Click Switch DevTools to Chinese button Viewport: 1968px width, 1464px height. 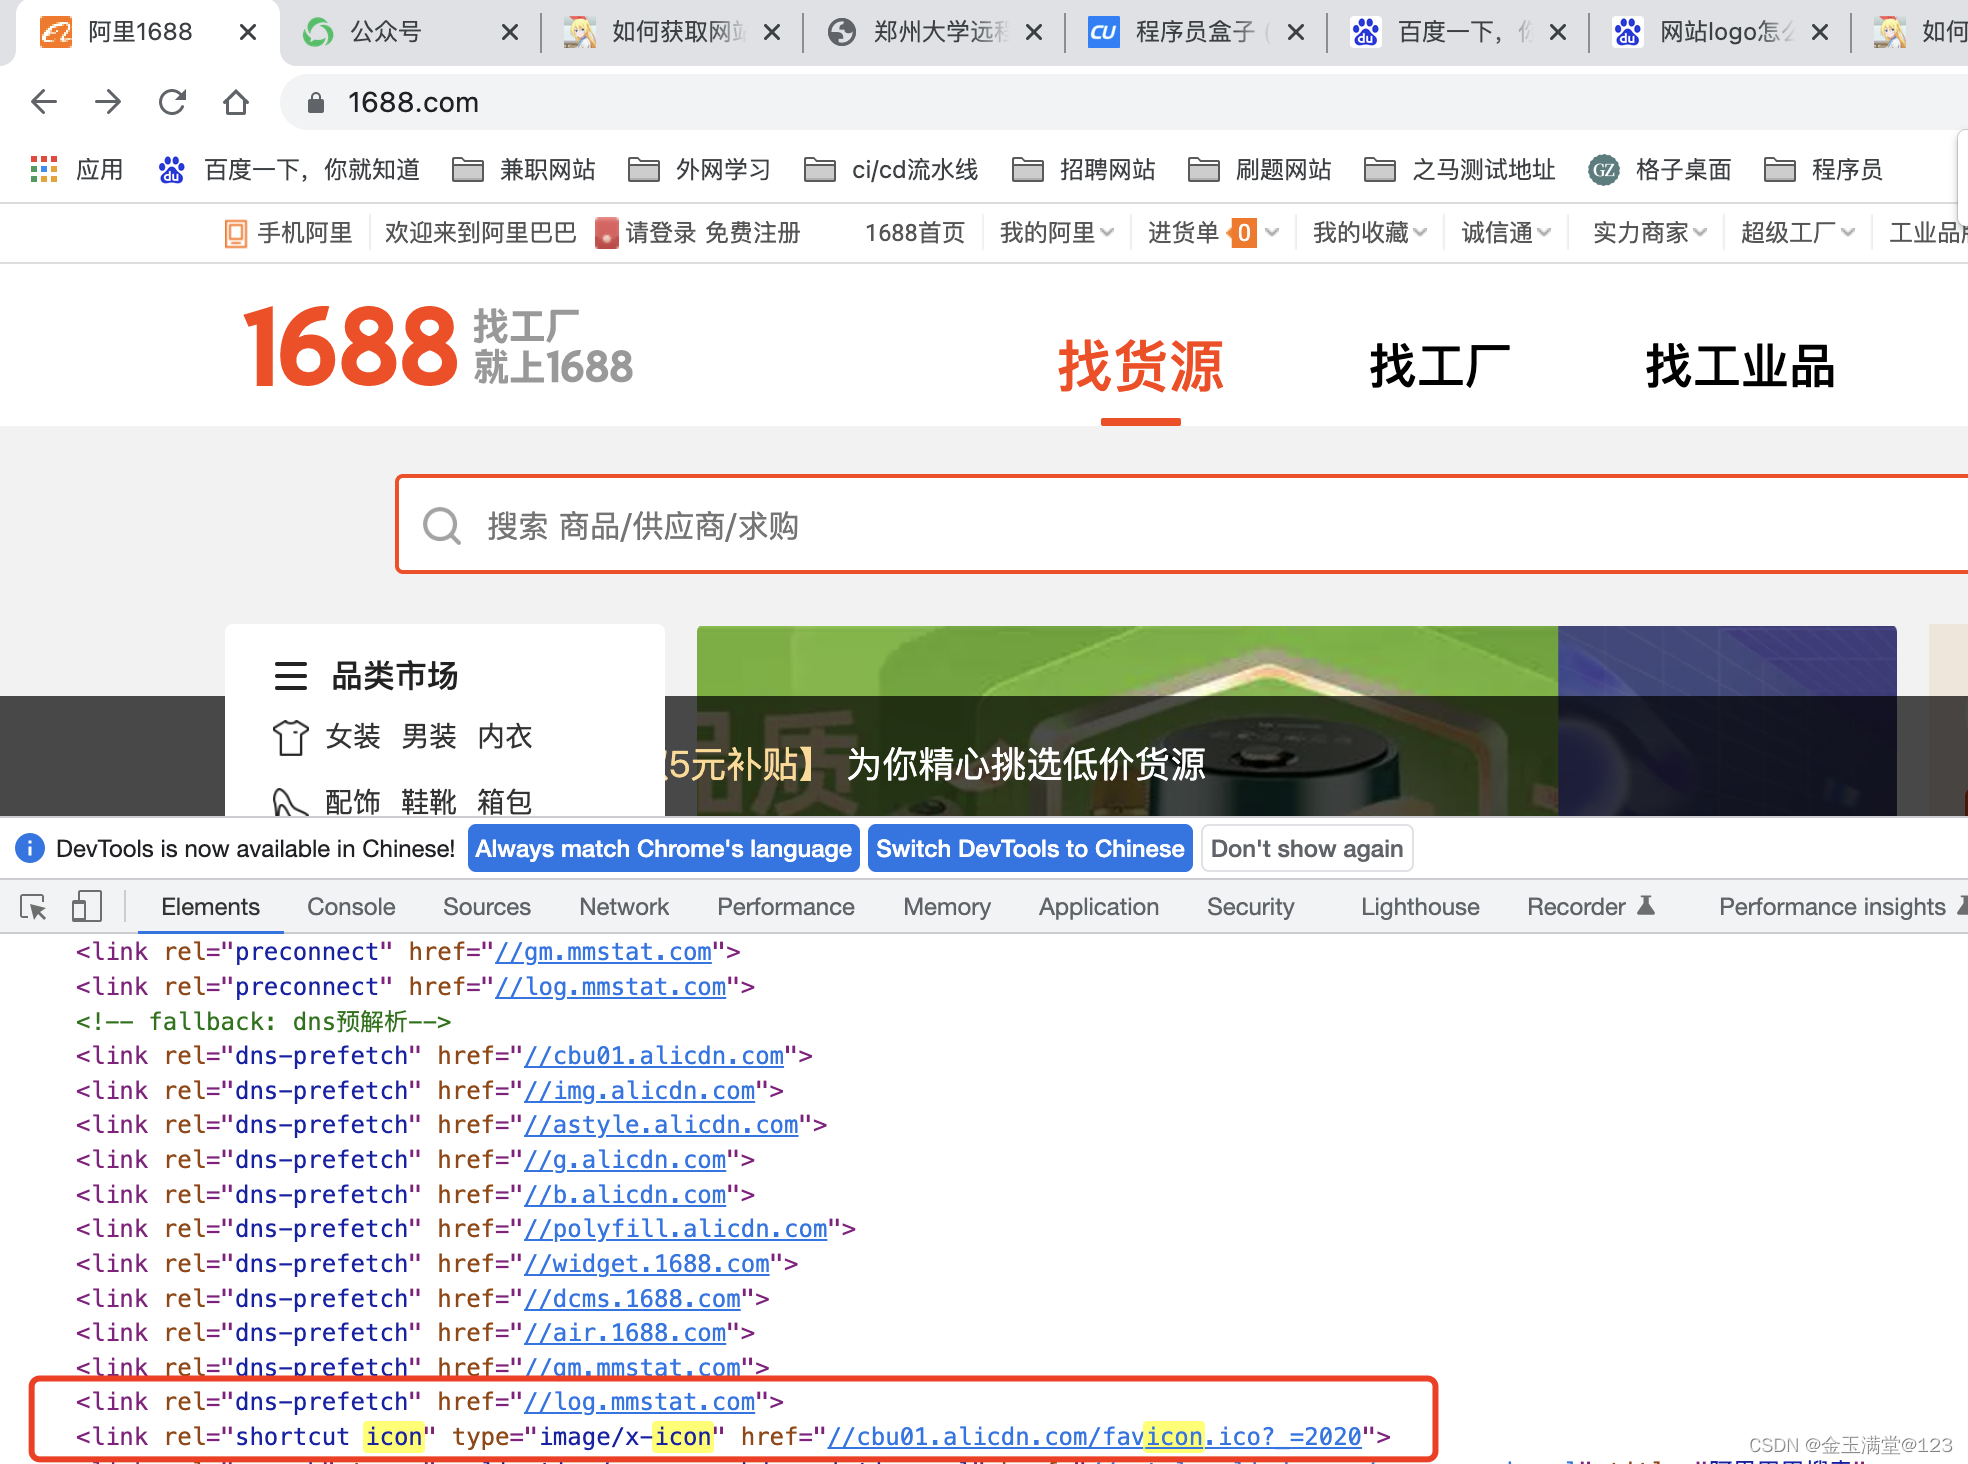(1030, 849)
